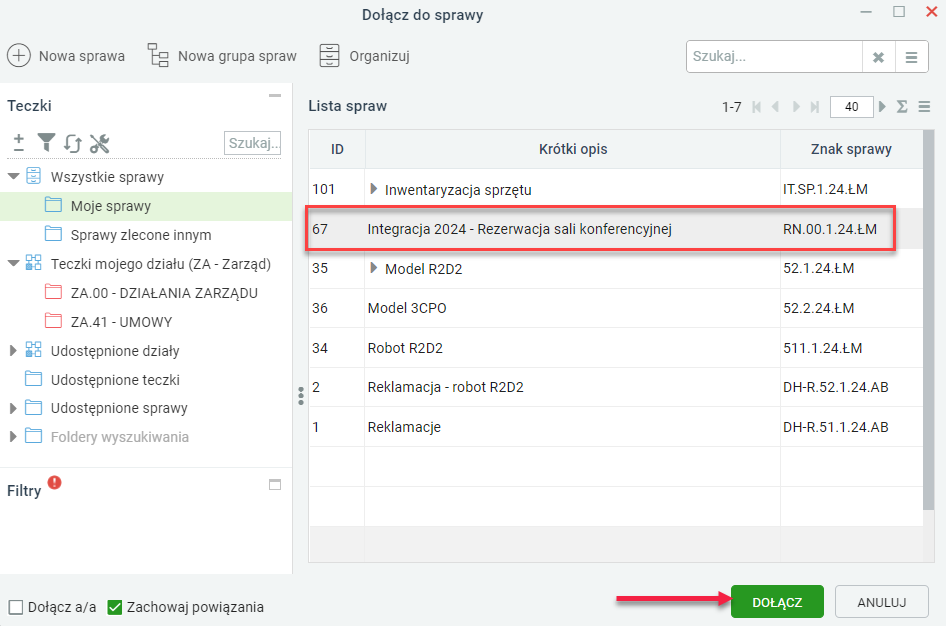Click the Lista spraw vertical scrollbar

tap(929, 320)
